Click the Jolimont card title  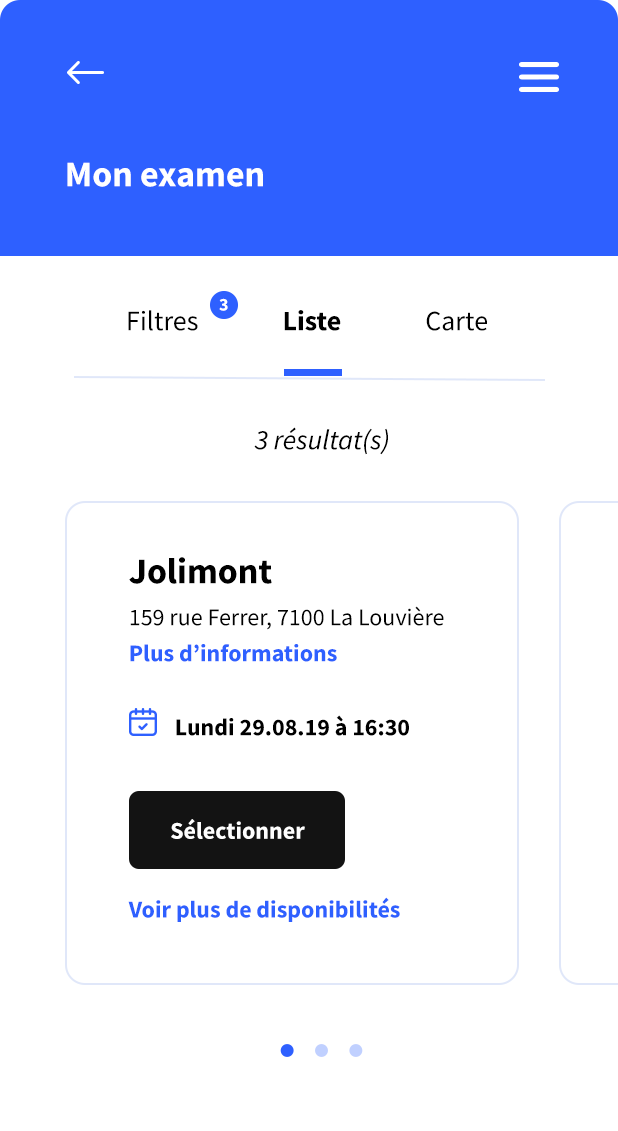(200, 572)
